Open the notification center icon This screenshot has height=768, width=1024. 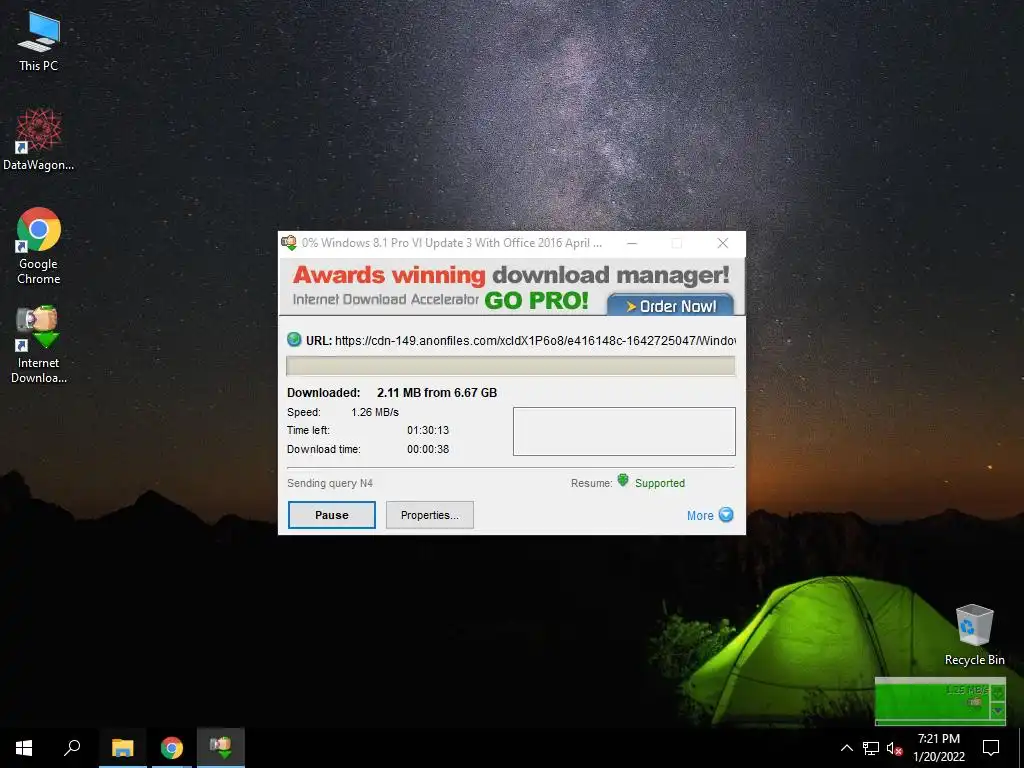pyautogui.click(x=991, y=748)
